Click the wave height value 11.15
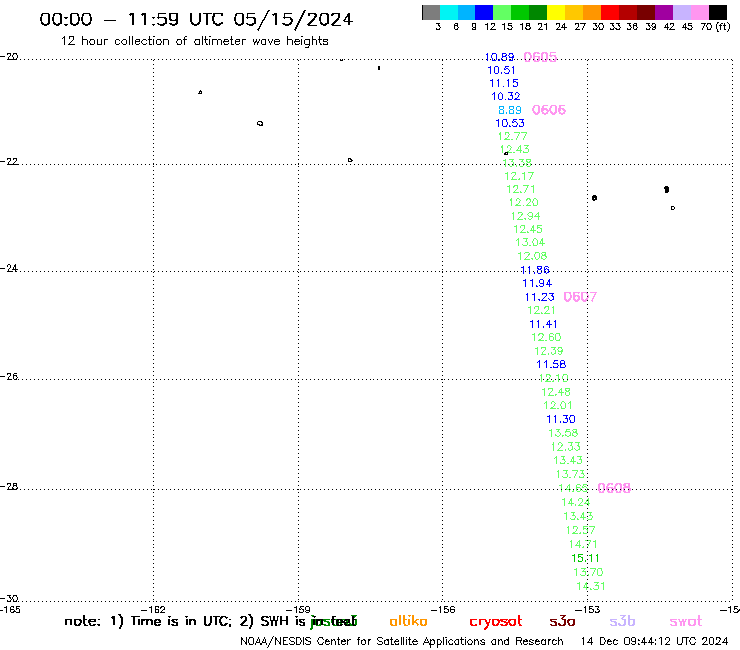The image size is (740, 650). (504, 84)
